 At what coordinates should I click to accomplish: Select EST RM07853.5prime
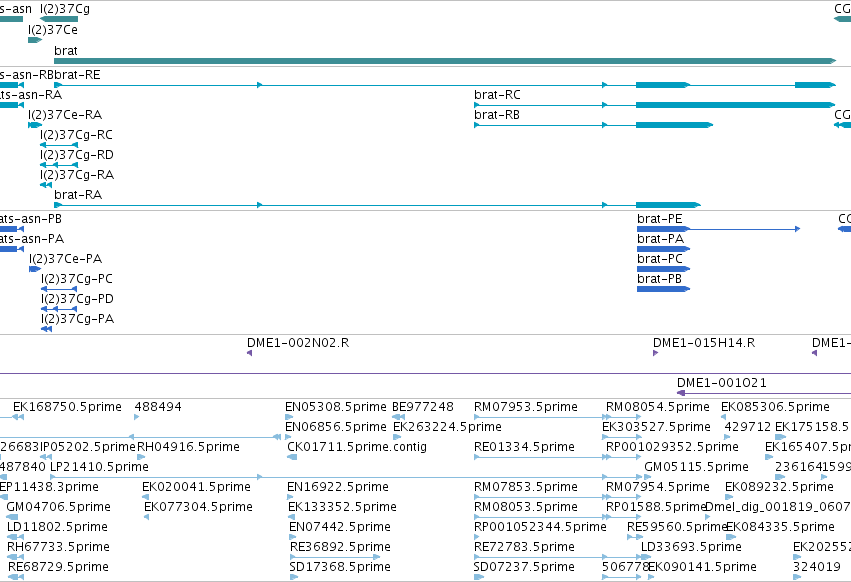point(526,487)
